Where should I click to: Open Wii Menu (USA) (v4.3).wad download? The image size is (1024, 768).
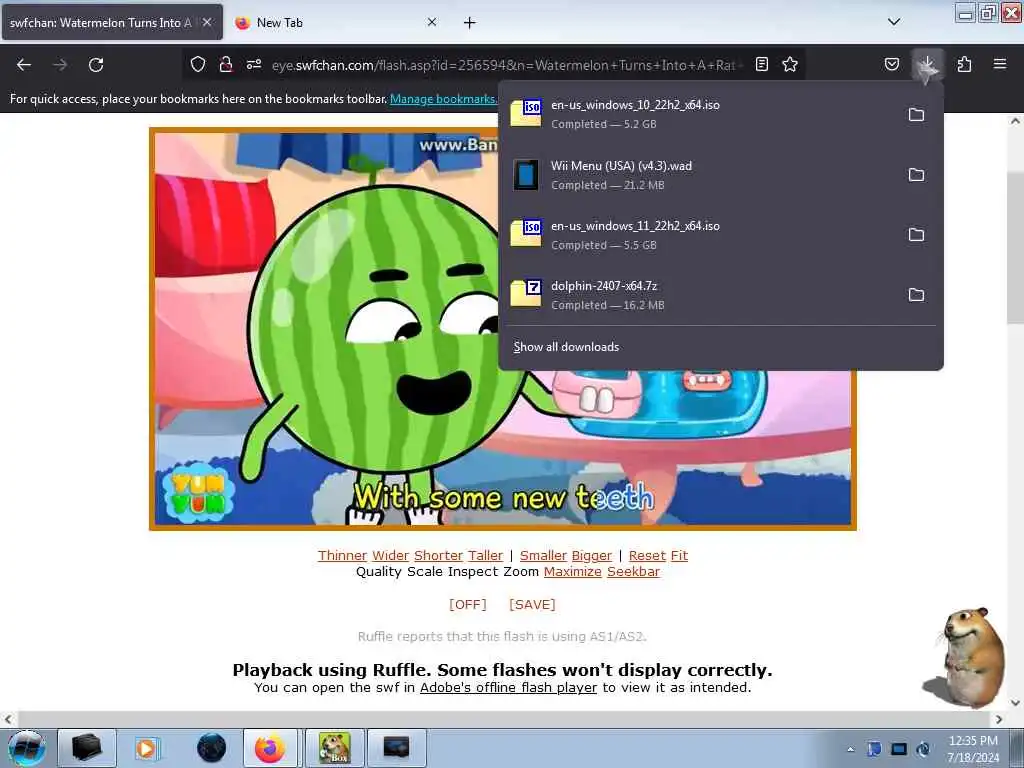pos(701,174)
